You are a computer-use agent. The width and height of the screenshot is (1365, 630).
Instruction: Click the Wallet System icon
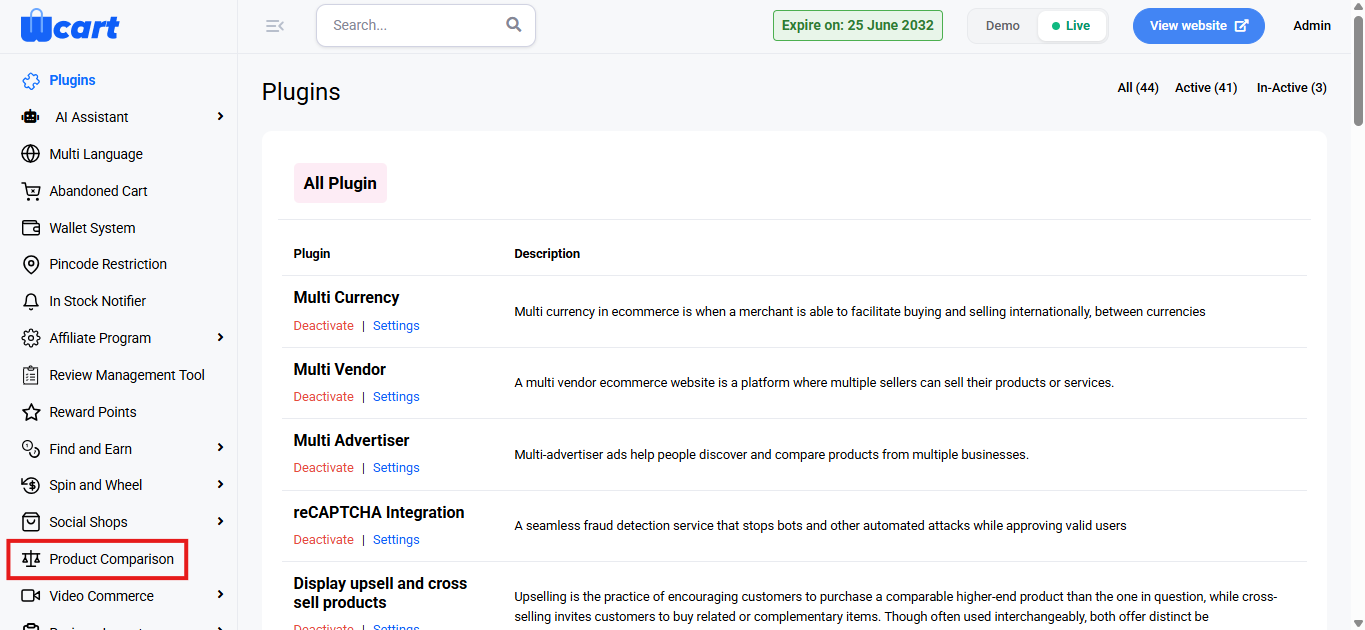(x=31, y=228)
